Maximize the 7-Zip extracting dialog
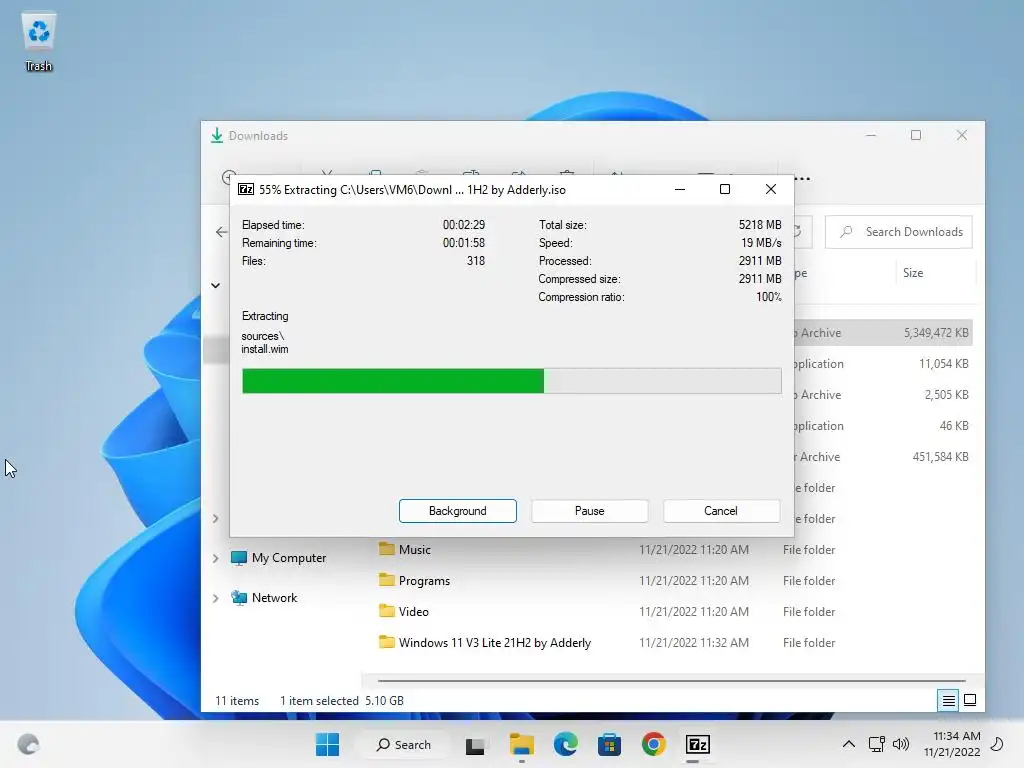Image resolution: width=1024 pixels, height=768 pixels. pos(725,189)
